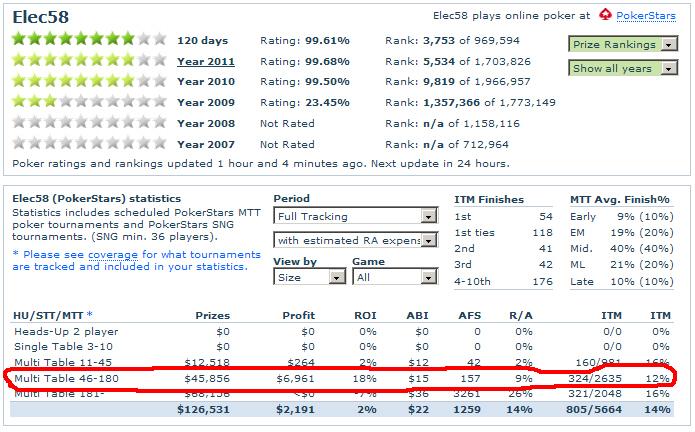This screenshot has height=432, width=695.
Task: Click the Rank 3,753 of 969,594 text
Action: pos(452,41)
